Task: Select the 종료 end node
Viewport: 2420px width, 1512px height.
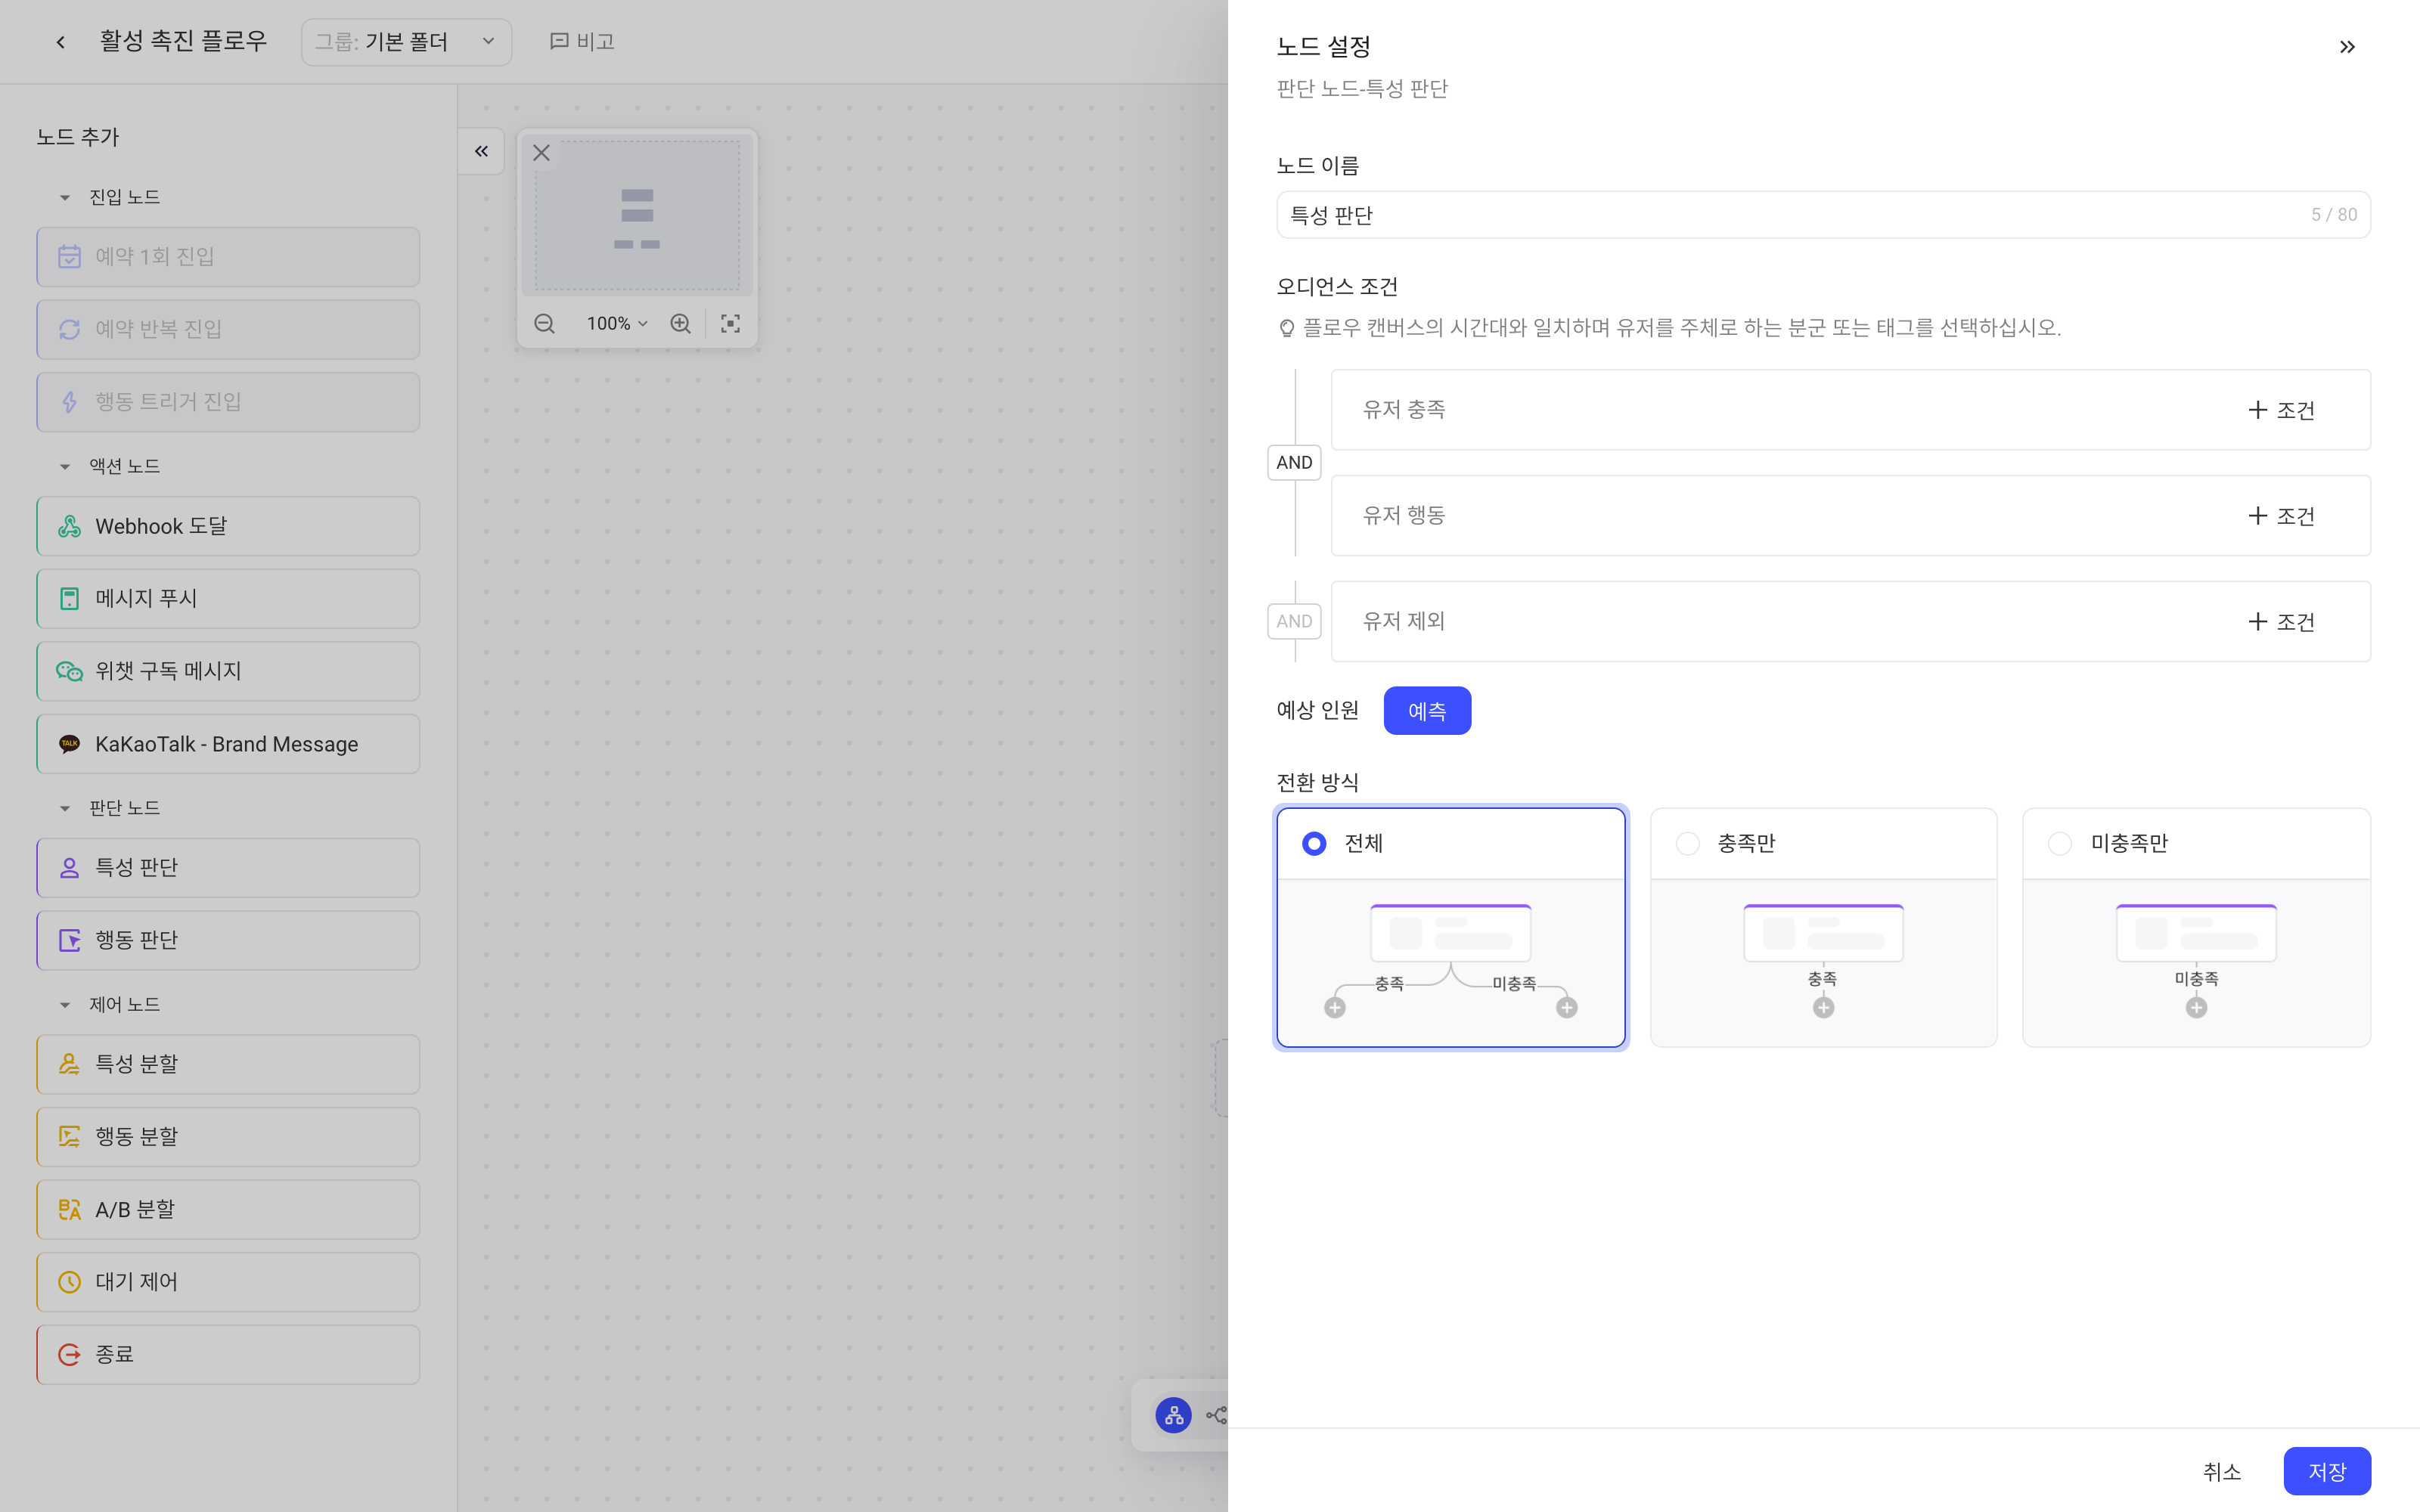Action: (228, 1354)
